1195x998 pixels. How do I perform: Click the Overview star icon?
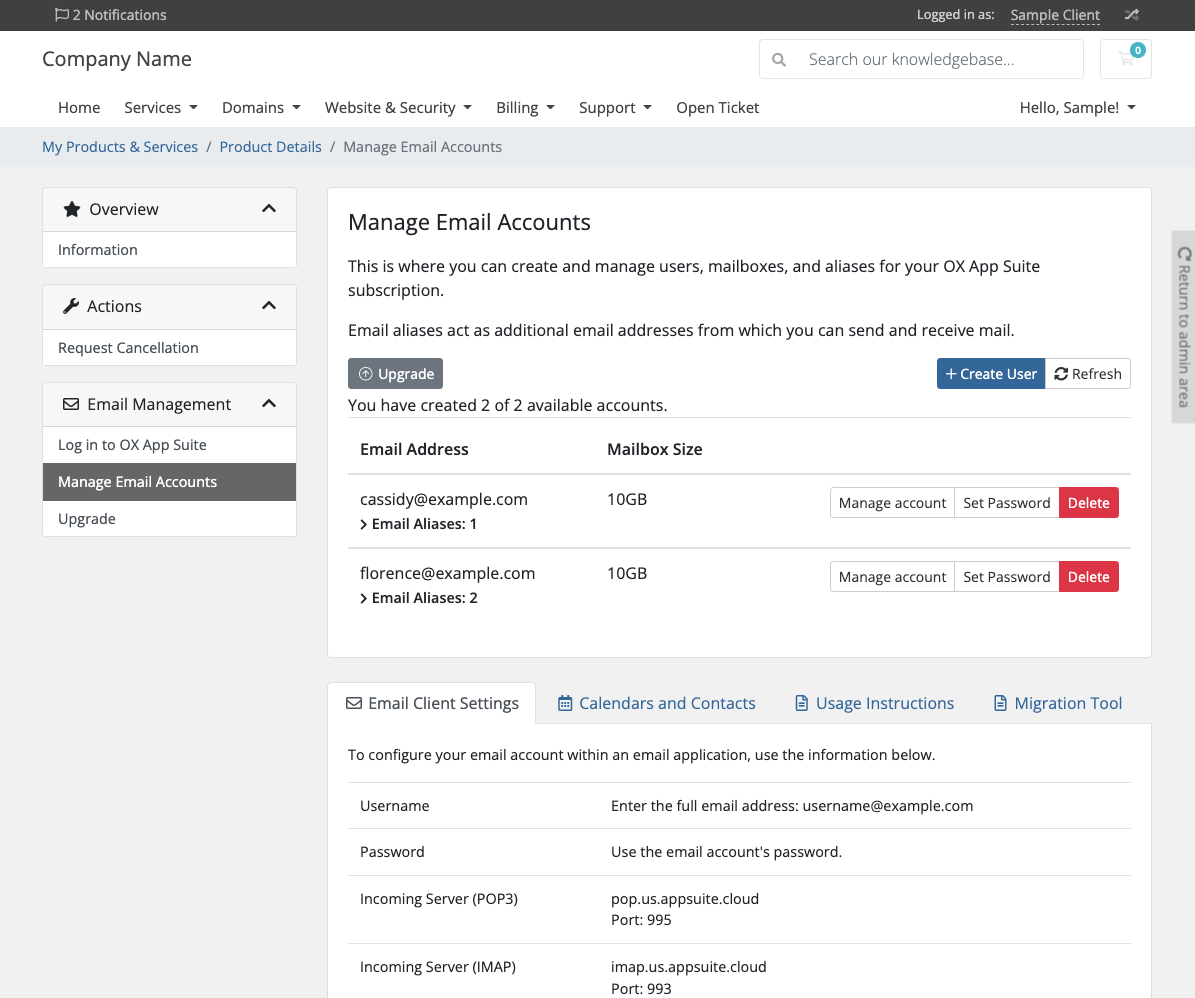72,210
